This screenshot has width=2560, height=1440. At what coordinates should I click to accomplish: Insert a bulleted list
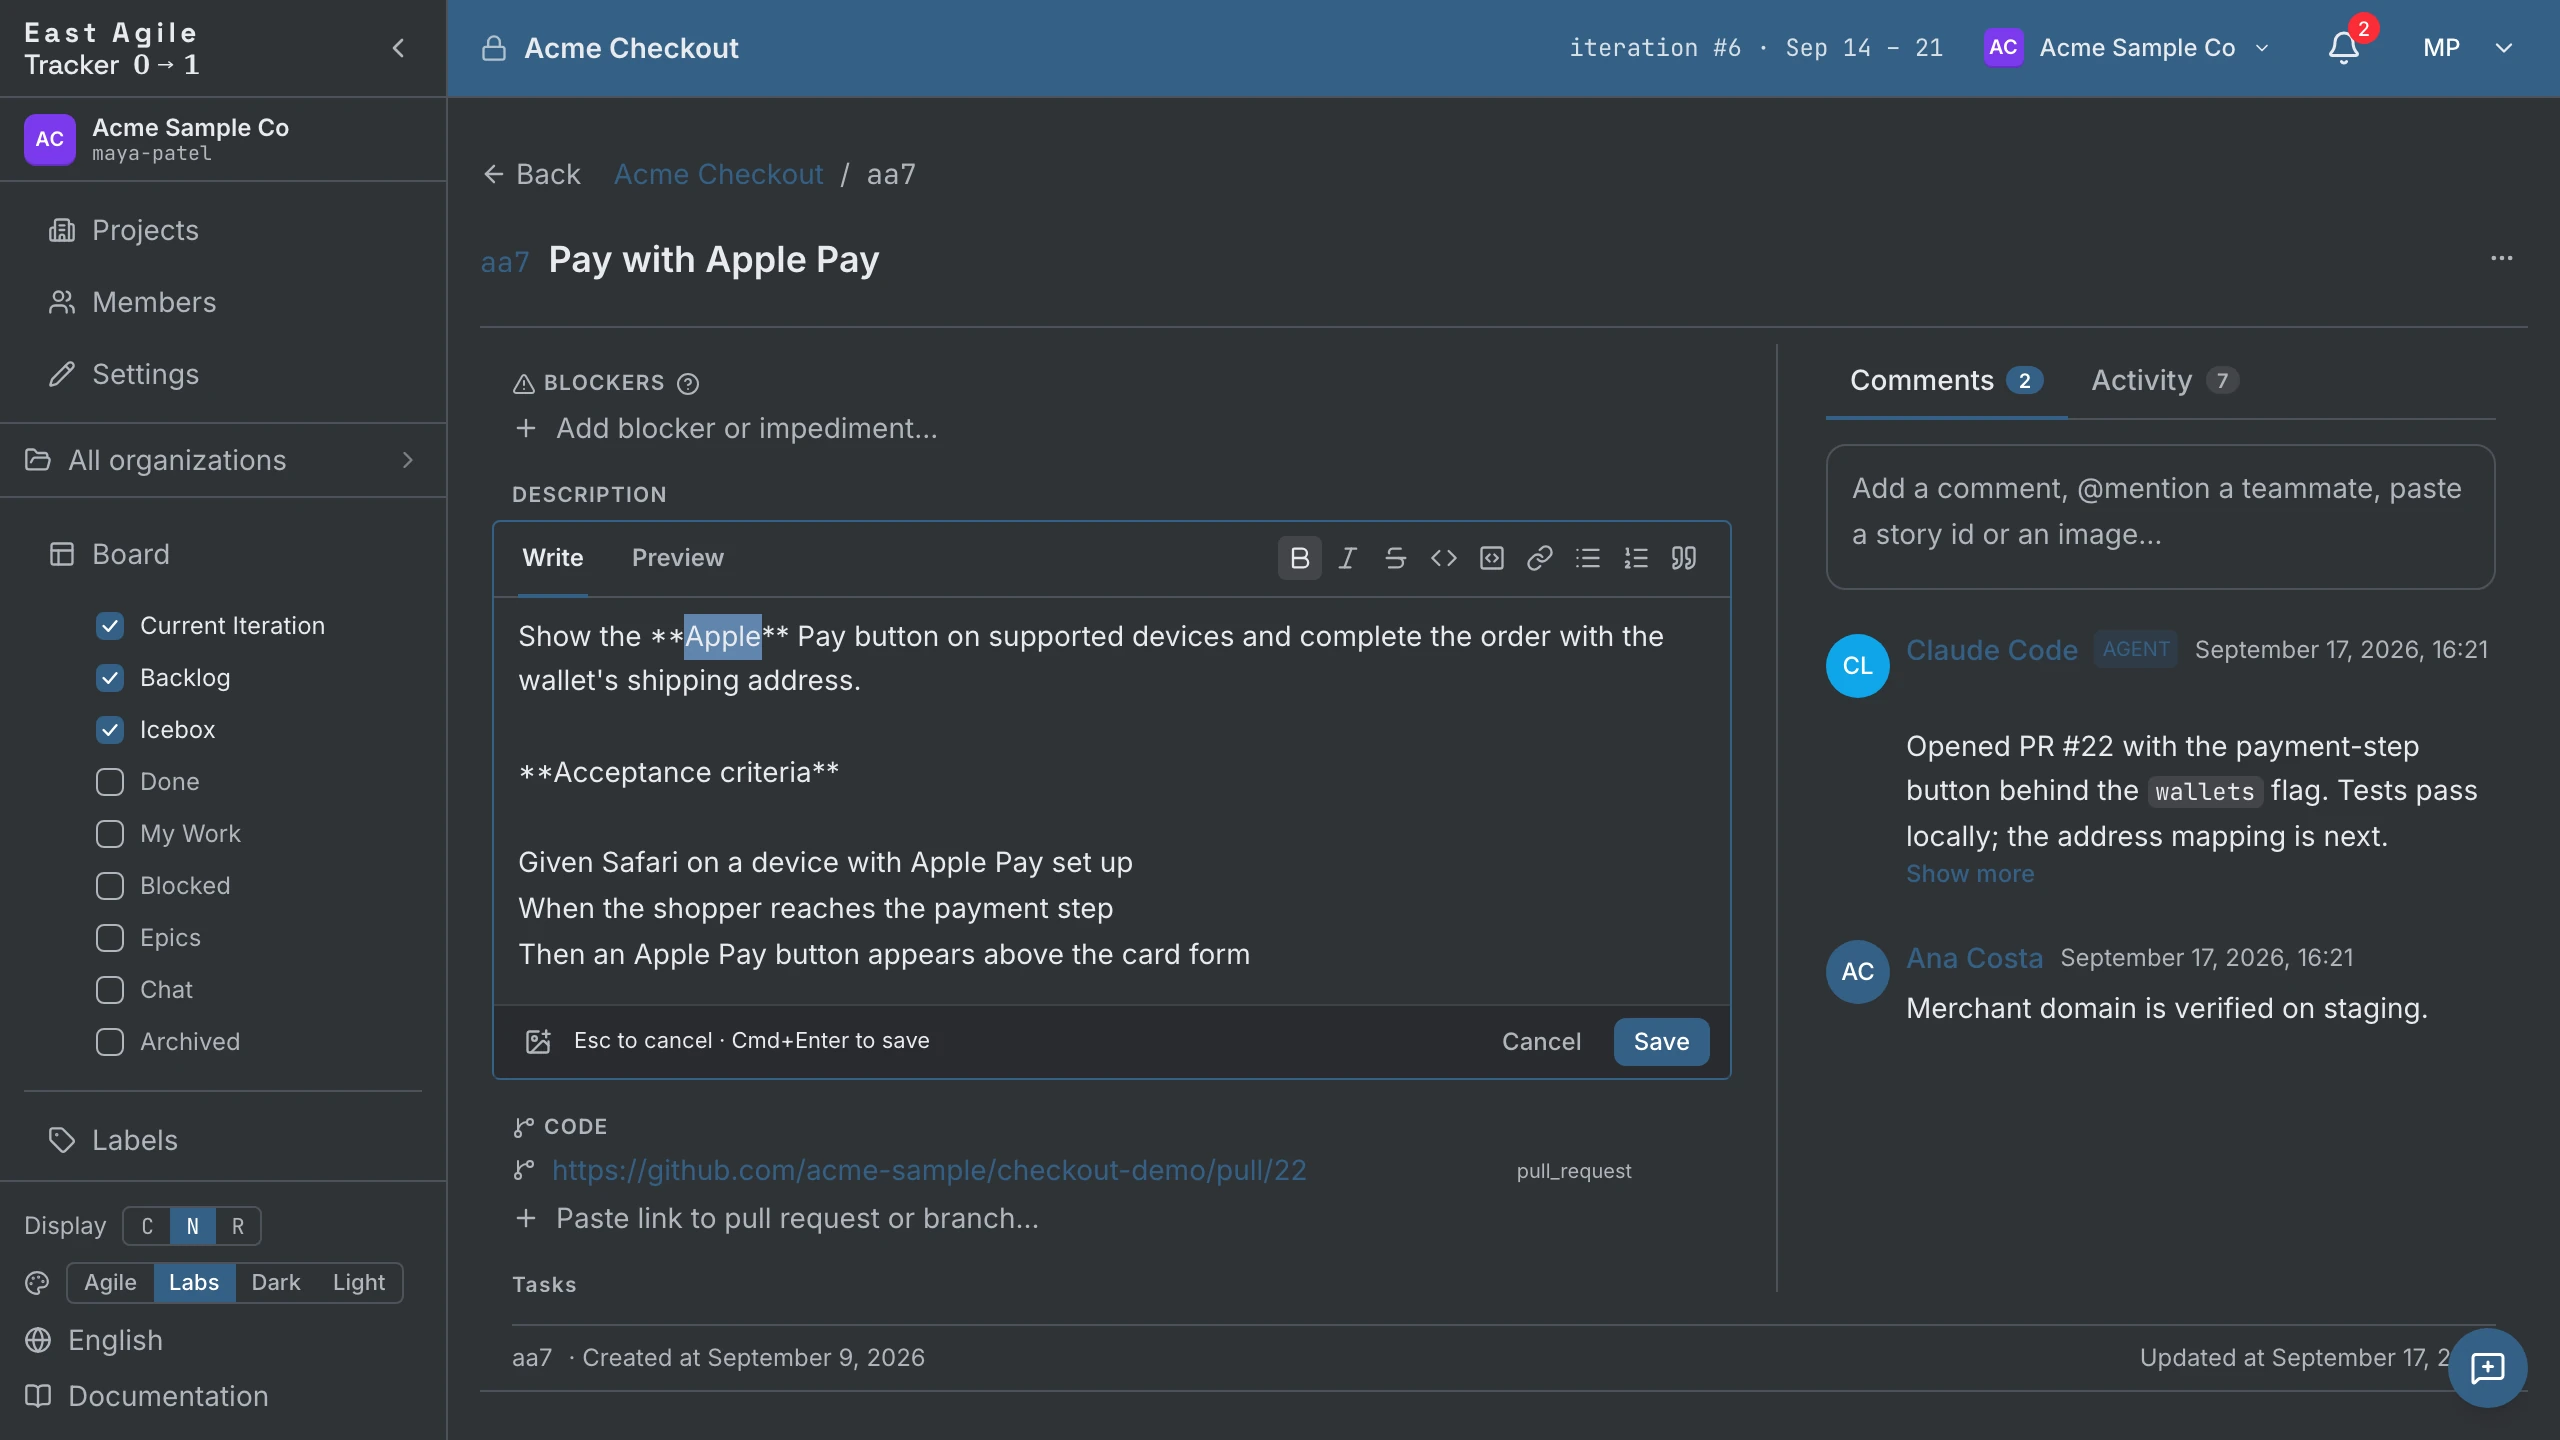[x=1587, y=558]
